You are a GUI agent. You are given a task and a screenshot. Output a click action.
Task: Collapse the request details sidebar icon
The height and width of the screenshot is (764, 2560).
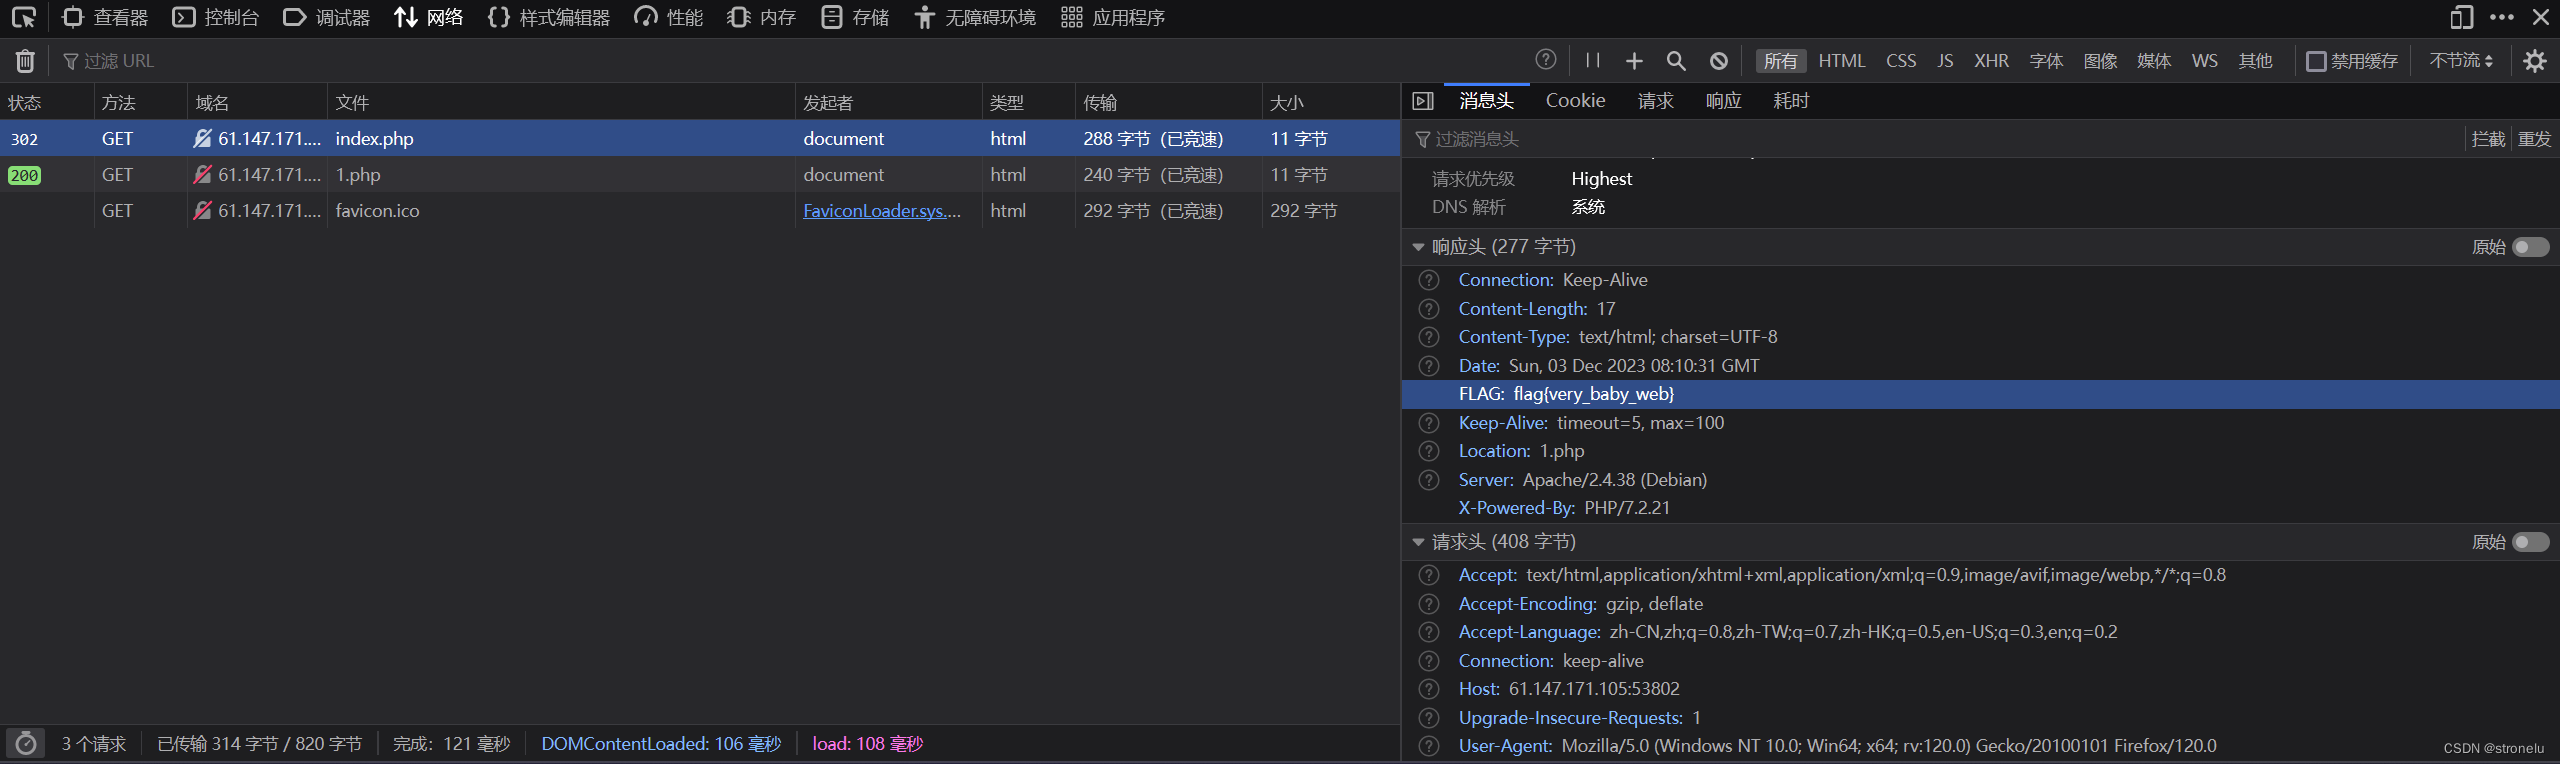pyautogui.click(x=1423, y=101)
